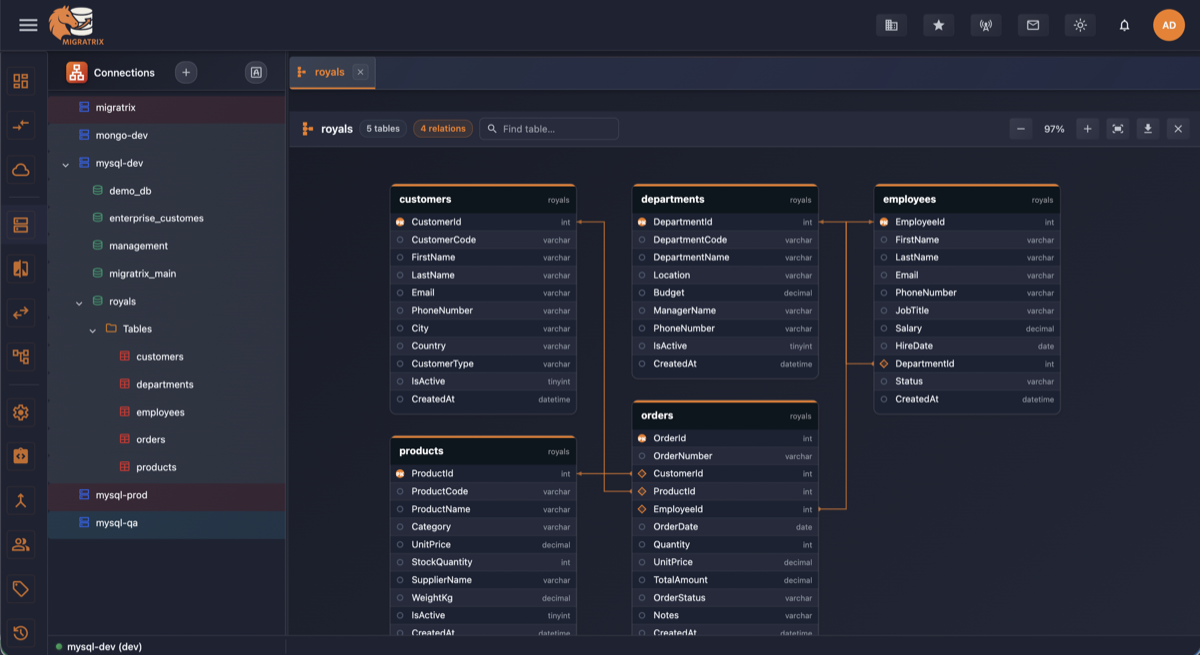Select the cloud connections icon in the sidebar
This screenshot has height=655, width=1200.
20,170
